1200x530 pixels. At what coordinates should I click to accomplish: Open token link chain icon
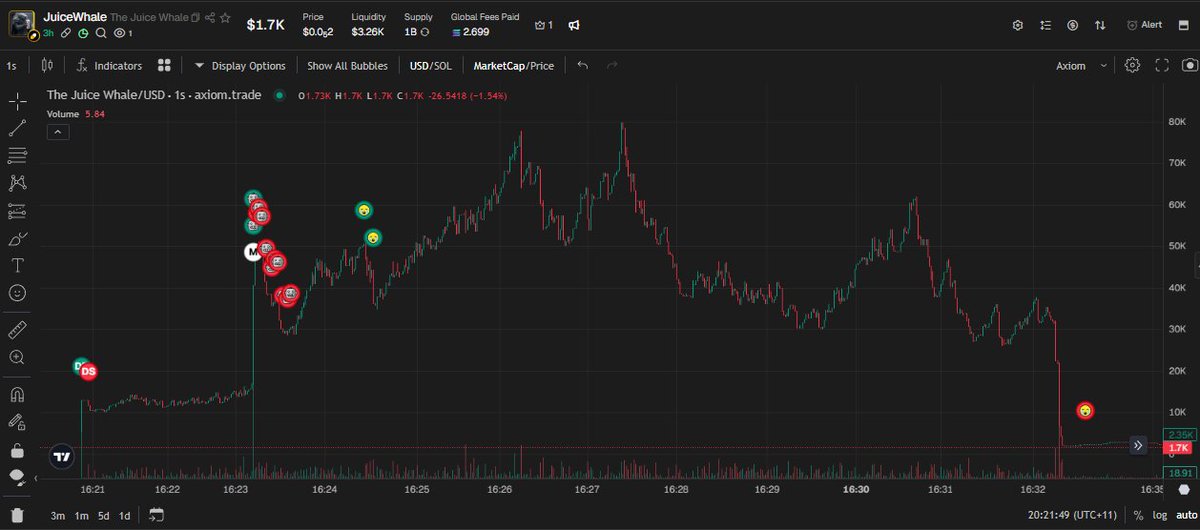(x=66, y=33)
